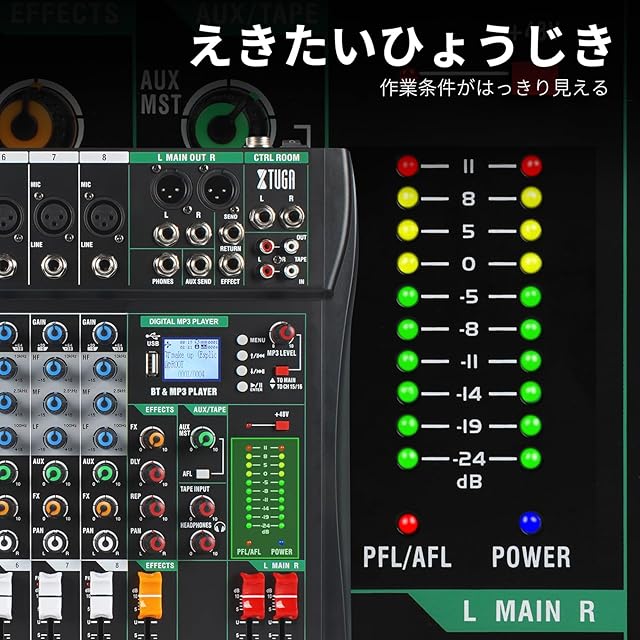The height and width of the screenshot is (640, 640).
Task: Push the previous track button below MENU
Action: click(x=242, y=355)
